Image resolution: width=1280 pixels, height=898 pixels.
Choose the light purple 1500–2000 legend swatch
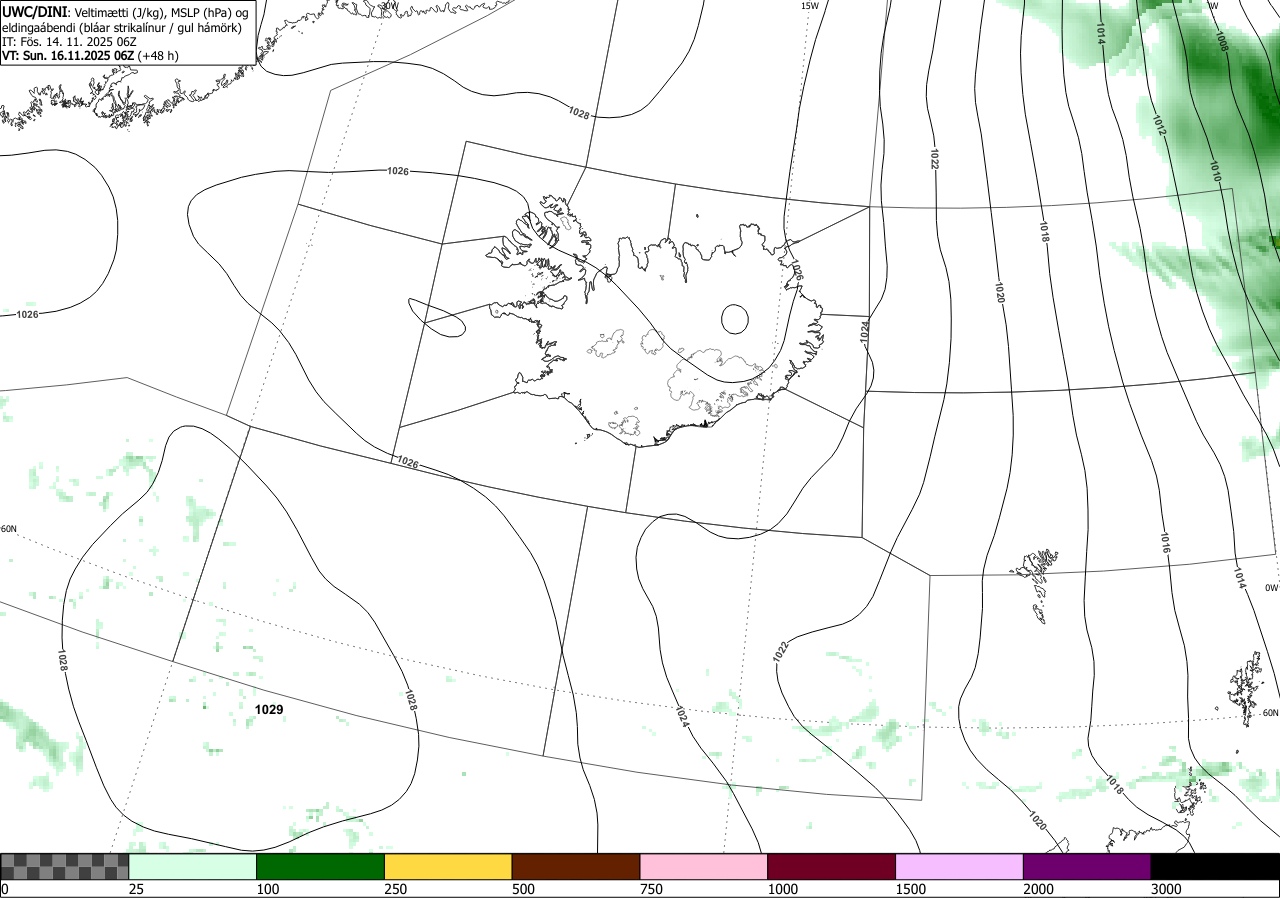click(960, 866)
